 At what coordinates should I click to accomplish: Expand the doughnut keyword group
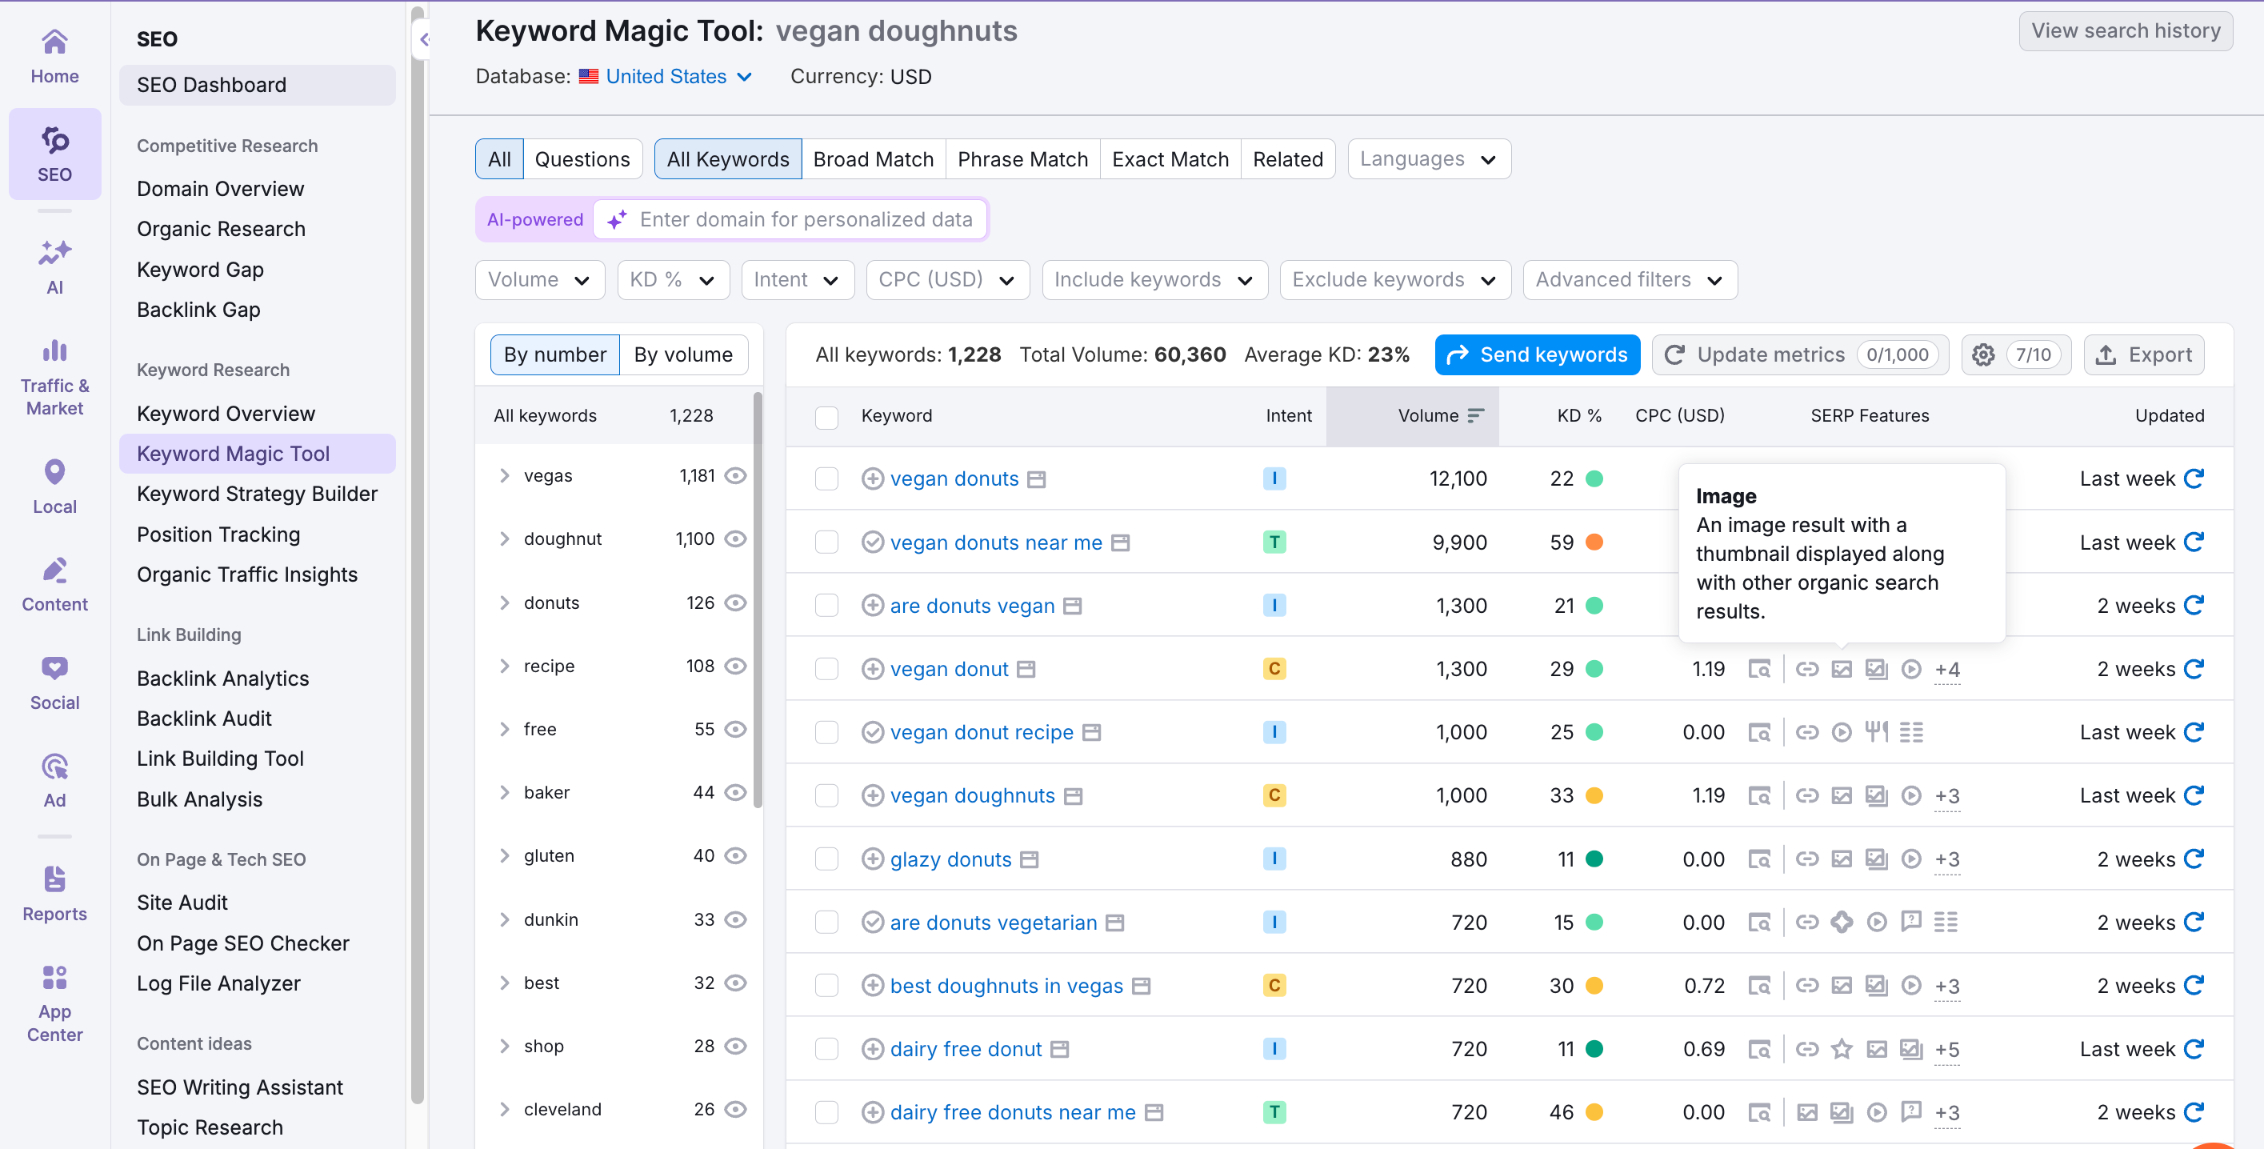point(505,539)
